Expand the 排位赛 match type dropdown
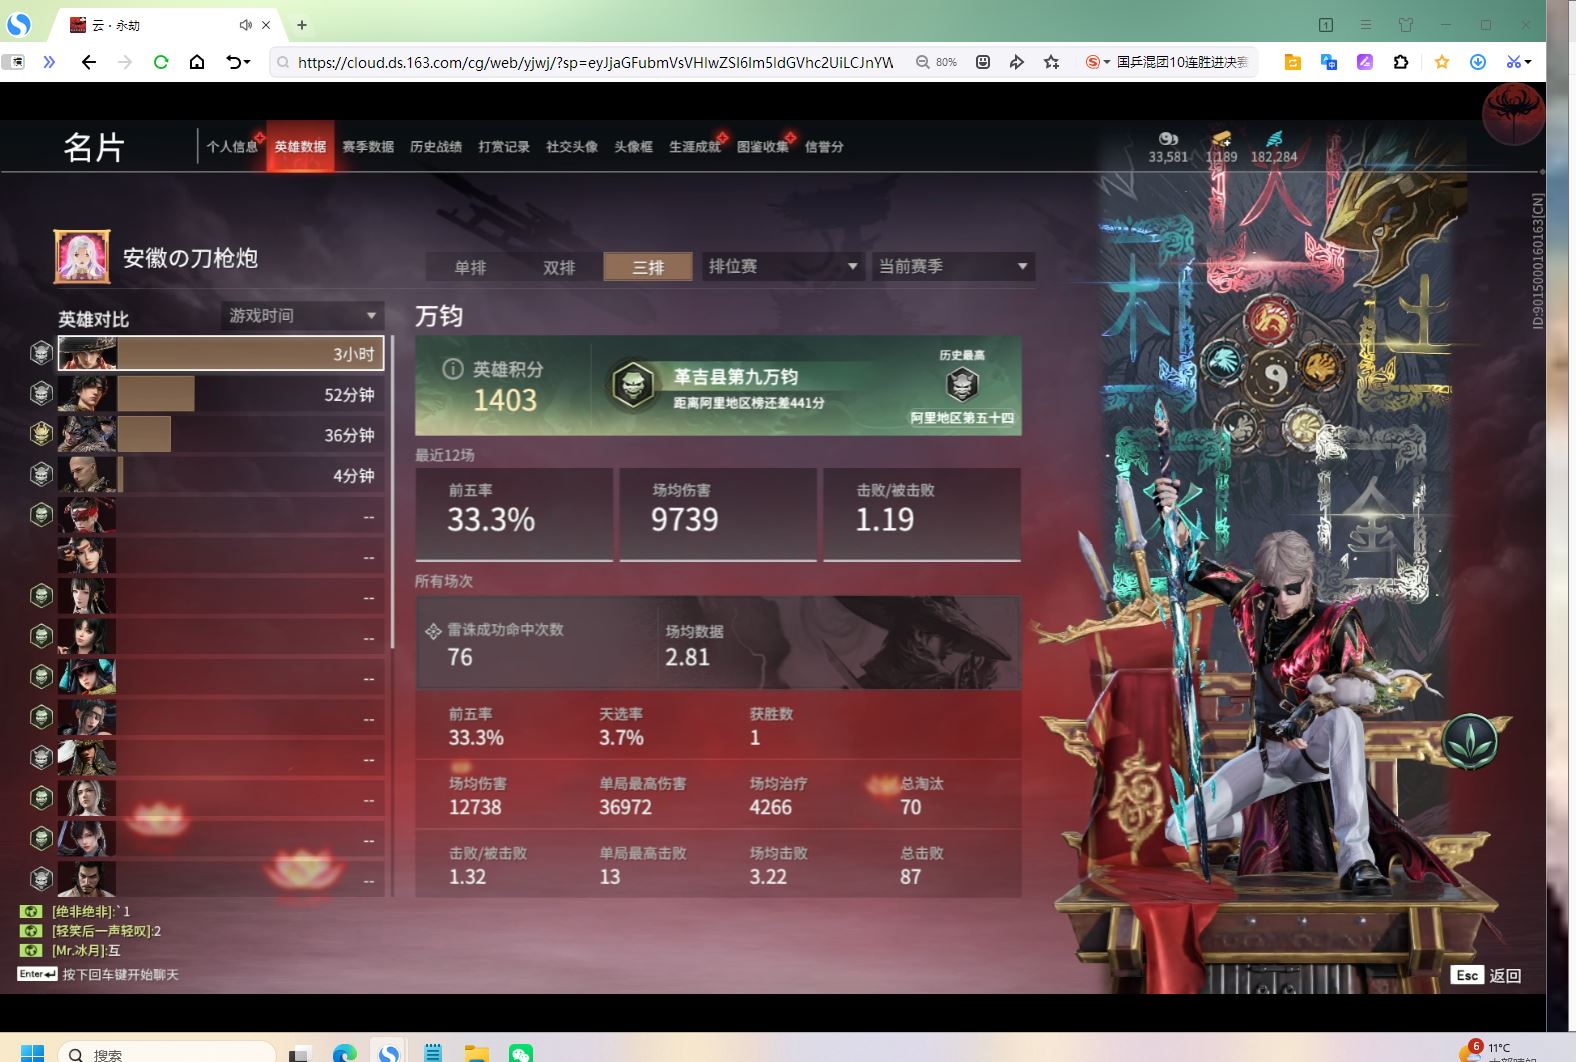Image resolution: width=1576 pixels, height=1062 pixels. 783,266
